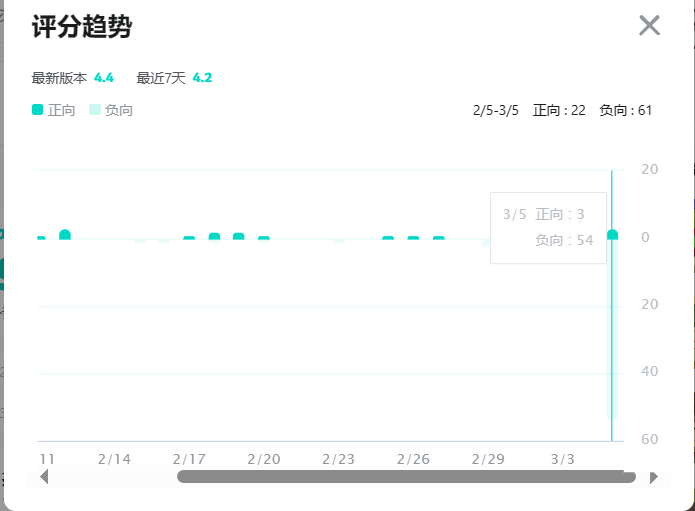
Task: Click the 2/26 positive bar
Action: [413, 238]
